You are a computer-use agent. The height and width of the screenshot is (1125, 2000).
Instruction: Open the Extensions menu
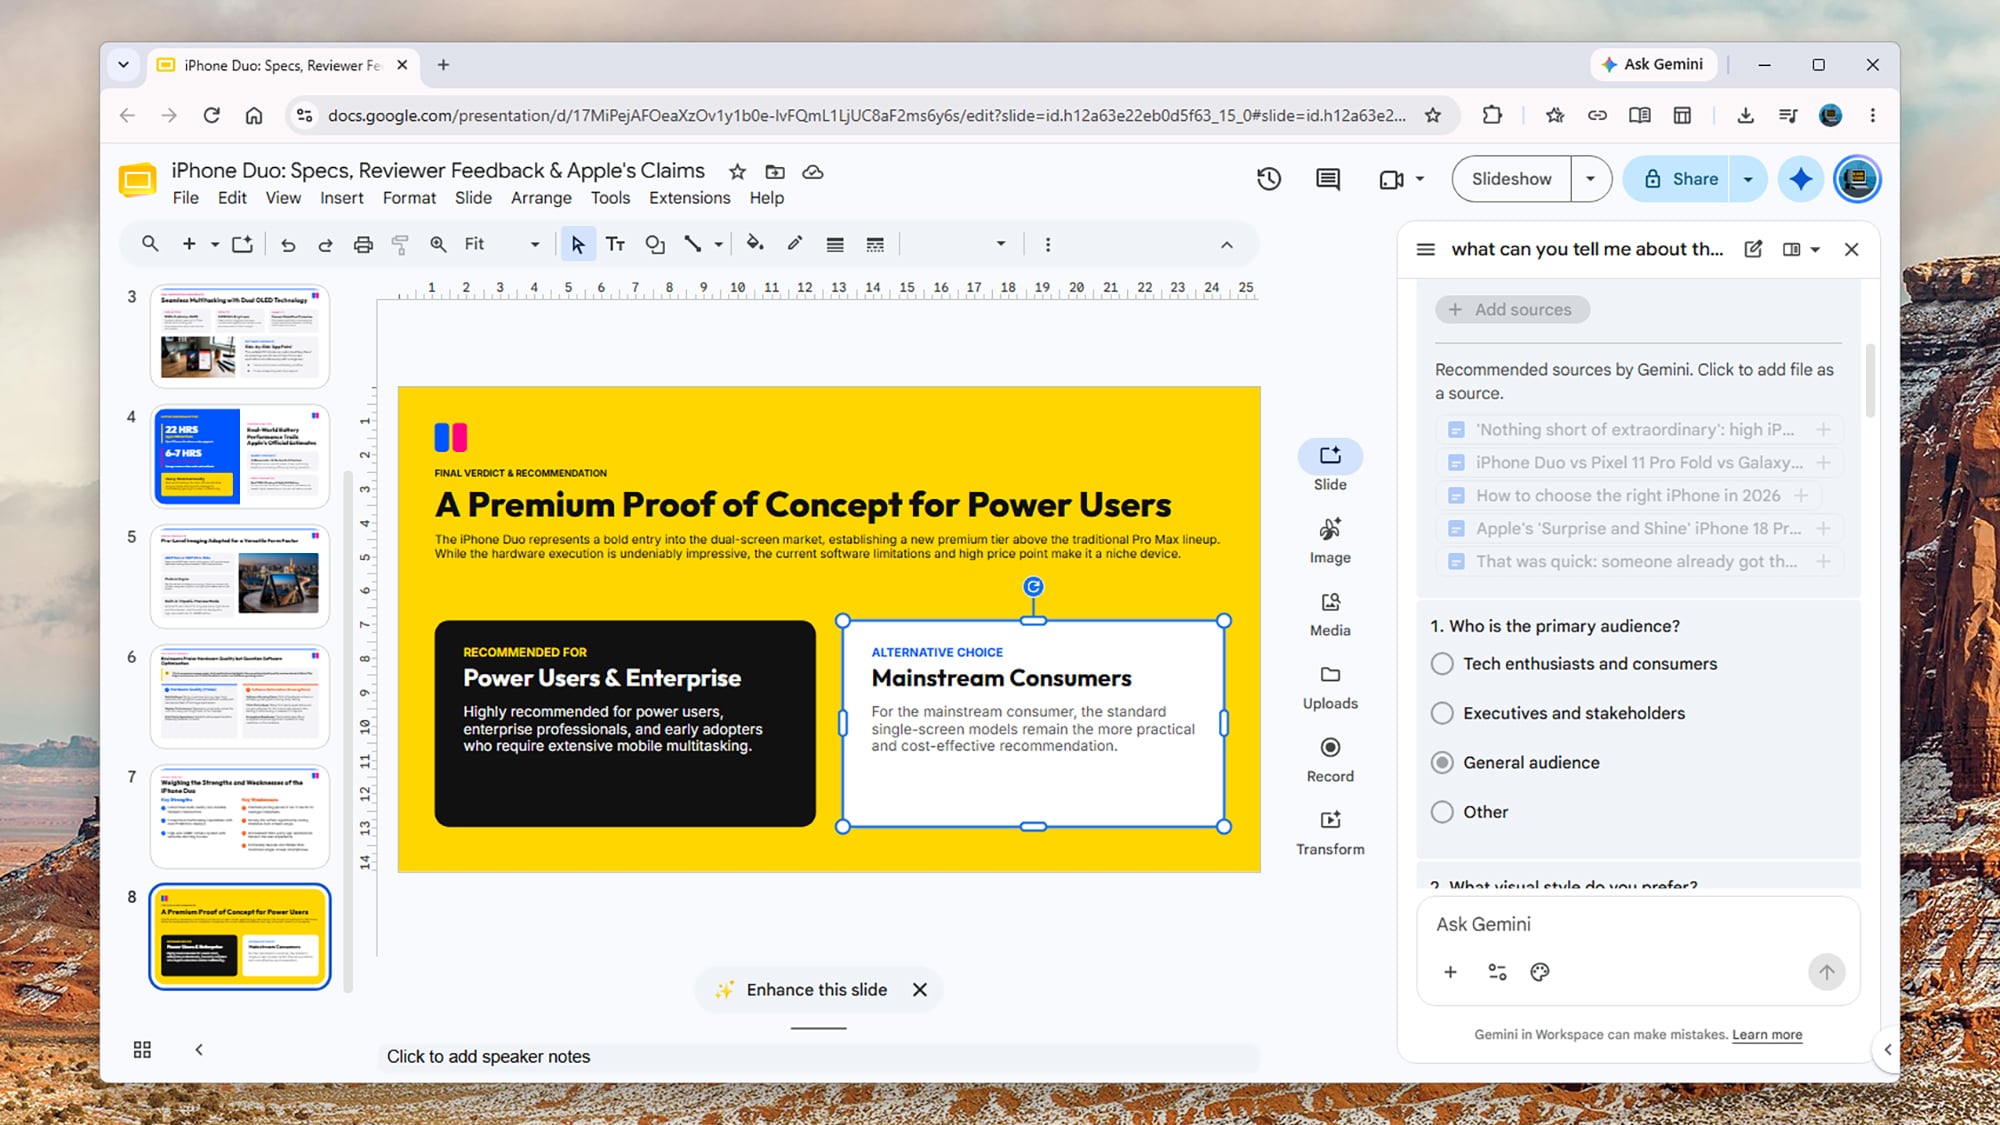689,198
